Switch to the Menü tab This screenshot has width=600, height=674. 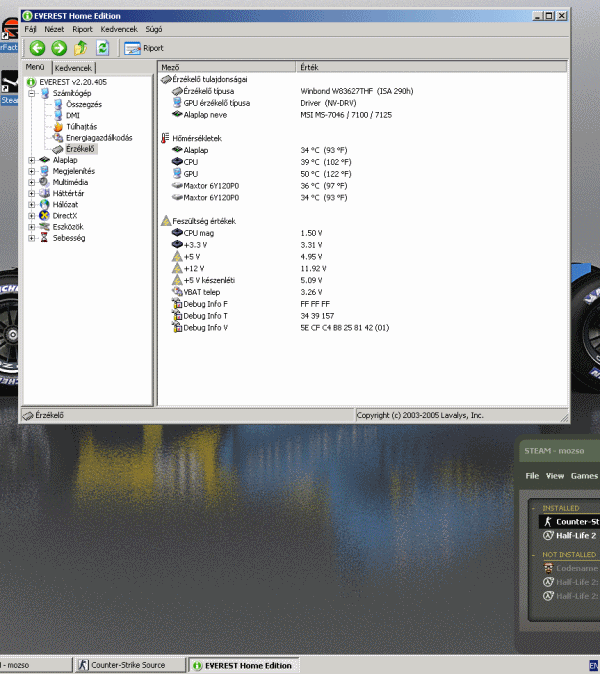click(x=35, y=67)
